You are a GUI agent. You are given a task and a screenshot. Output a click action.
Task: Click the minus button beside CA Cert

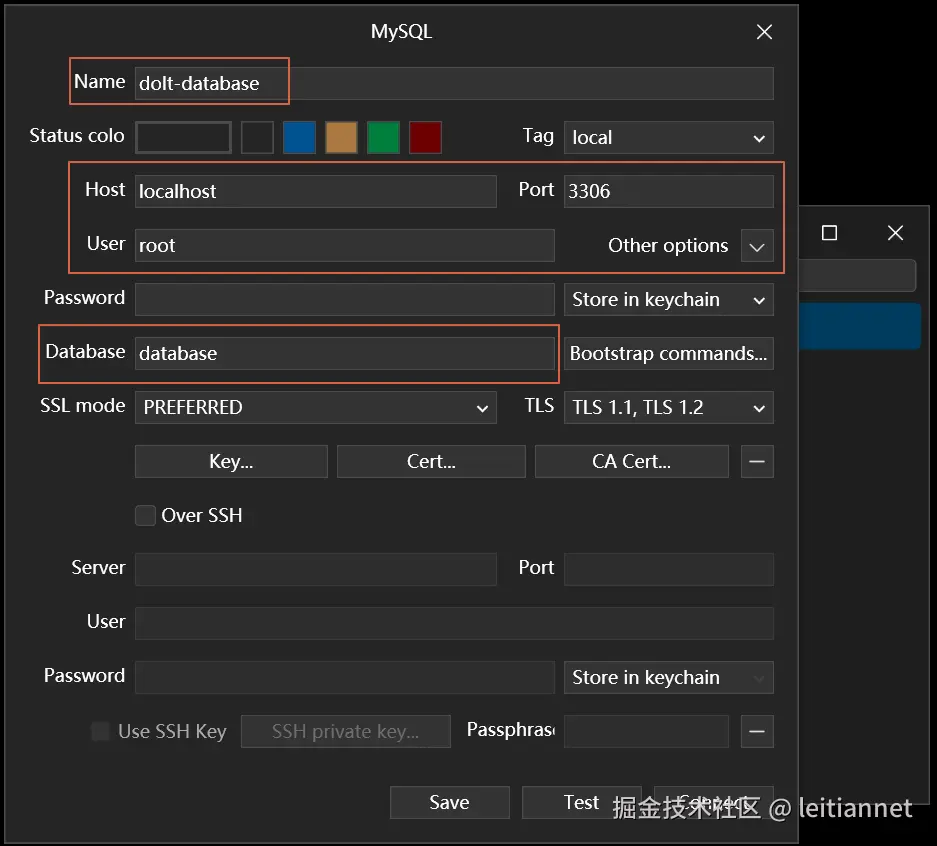tap(757, 461)
